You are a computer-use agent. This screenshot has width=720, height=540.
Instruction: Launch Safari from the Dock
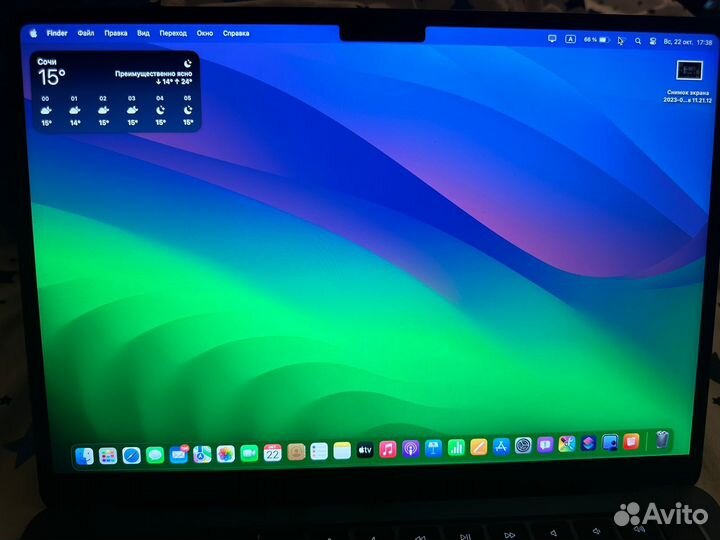click(x=131, y=456)
